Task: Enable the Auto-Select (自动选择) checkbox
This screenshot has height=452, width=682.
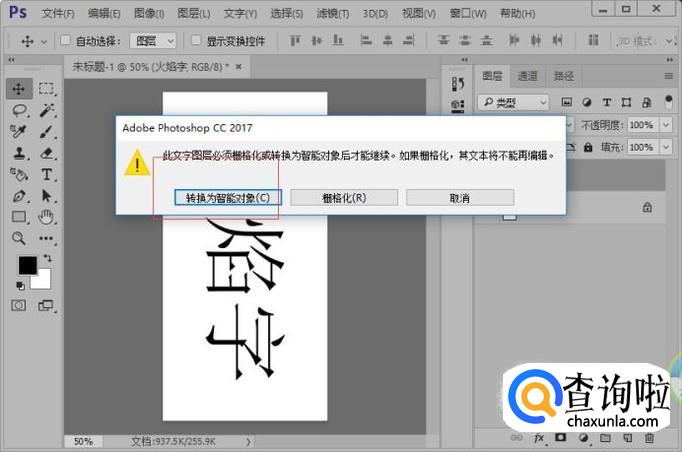Action: click(65, 40)
